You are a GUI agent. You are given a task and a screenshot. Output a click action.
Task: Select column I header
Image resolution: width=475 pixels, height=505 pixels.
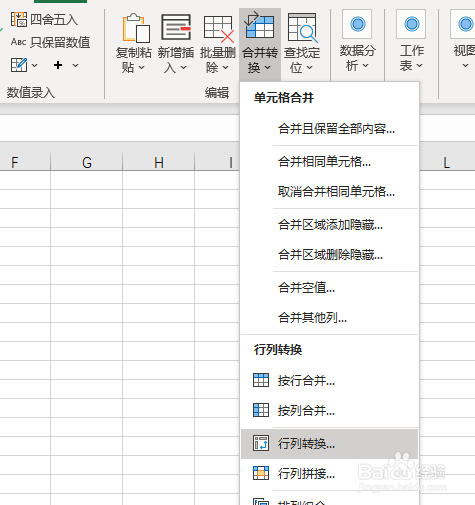[217, 163]
